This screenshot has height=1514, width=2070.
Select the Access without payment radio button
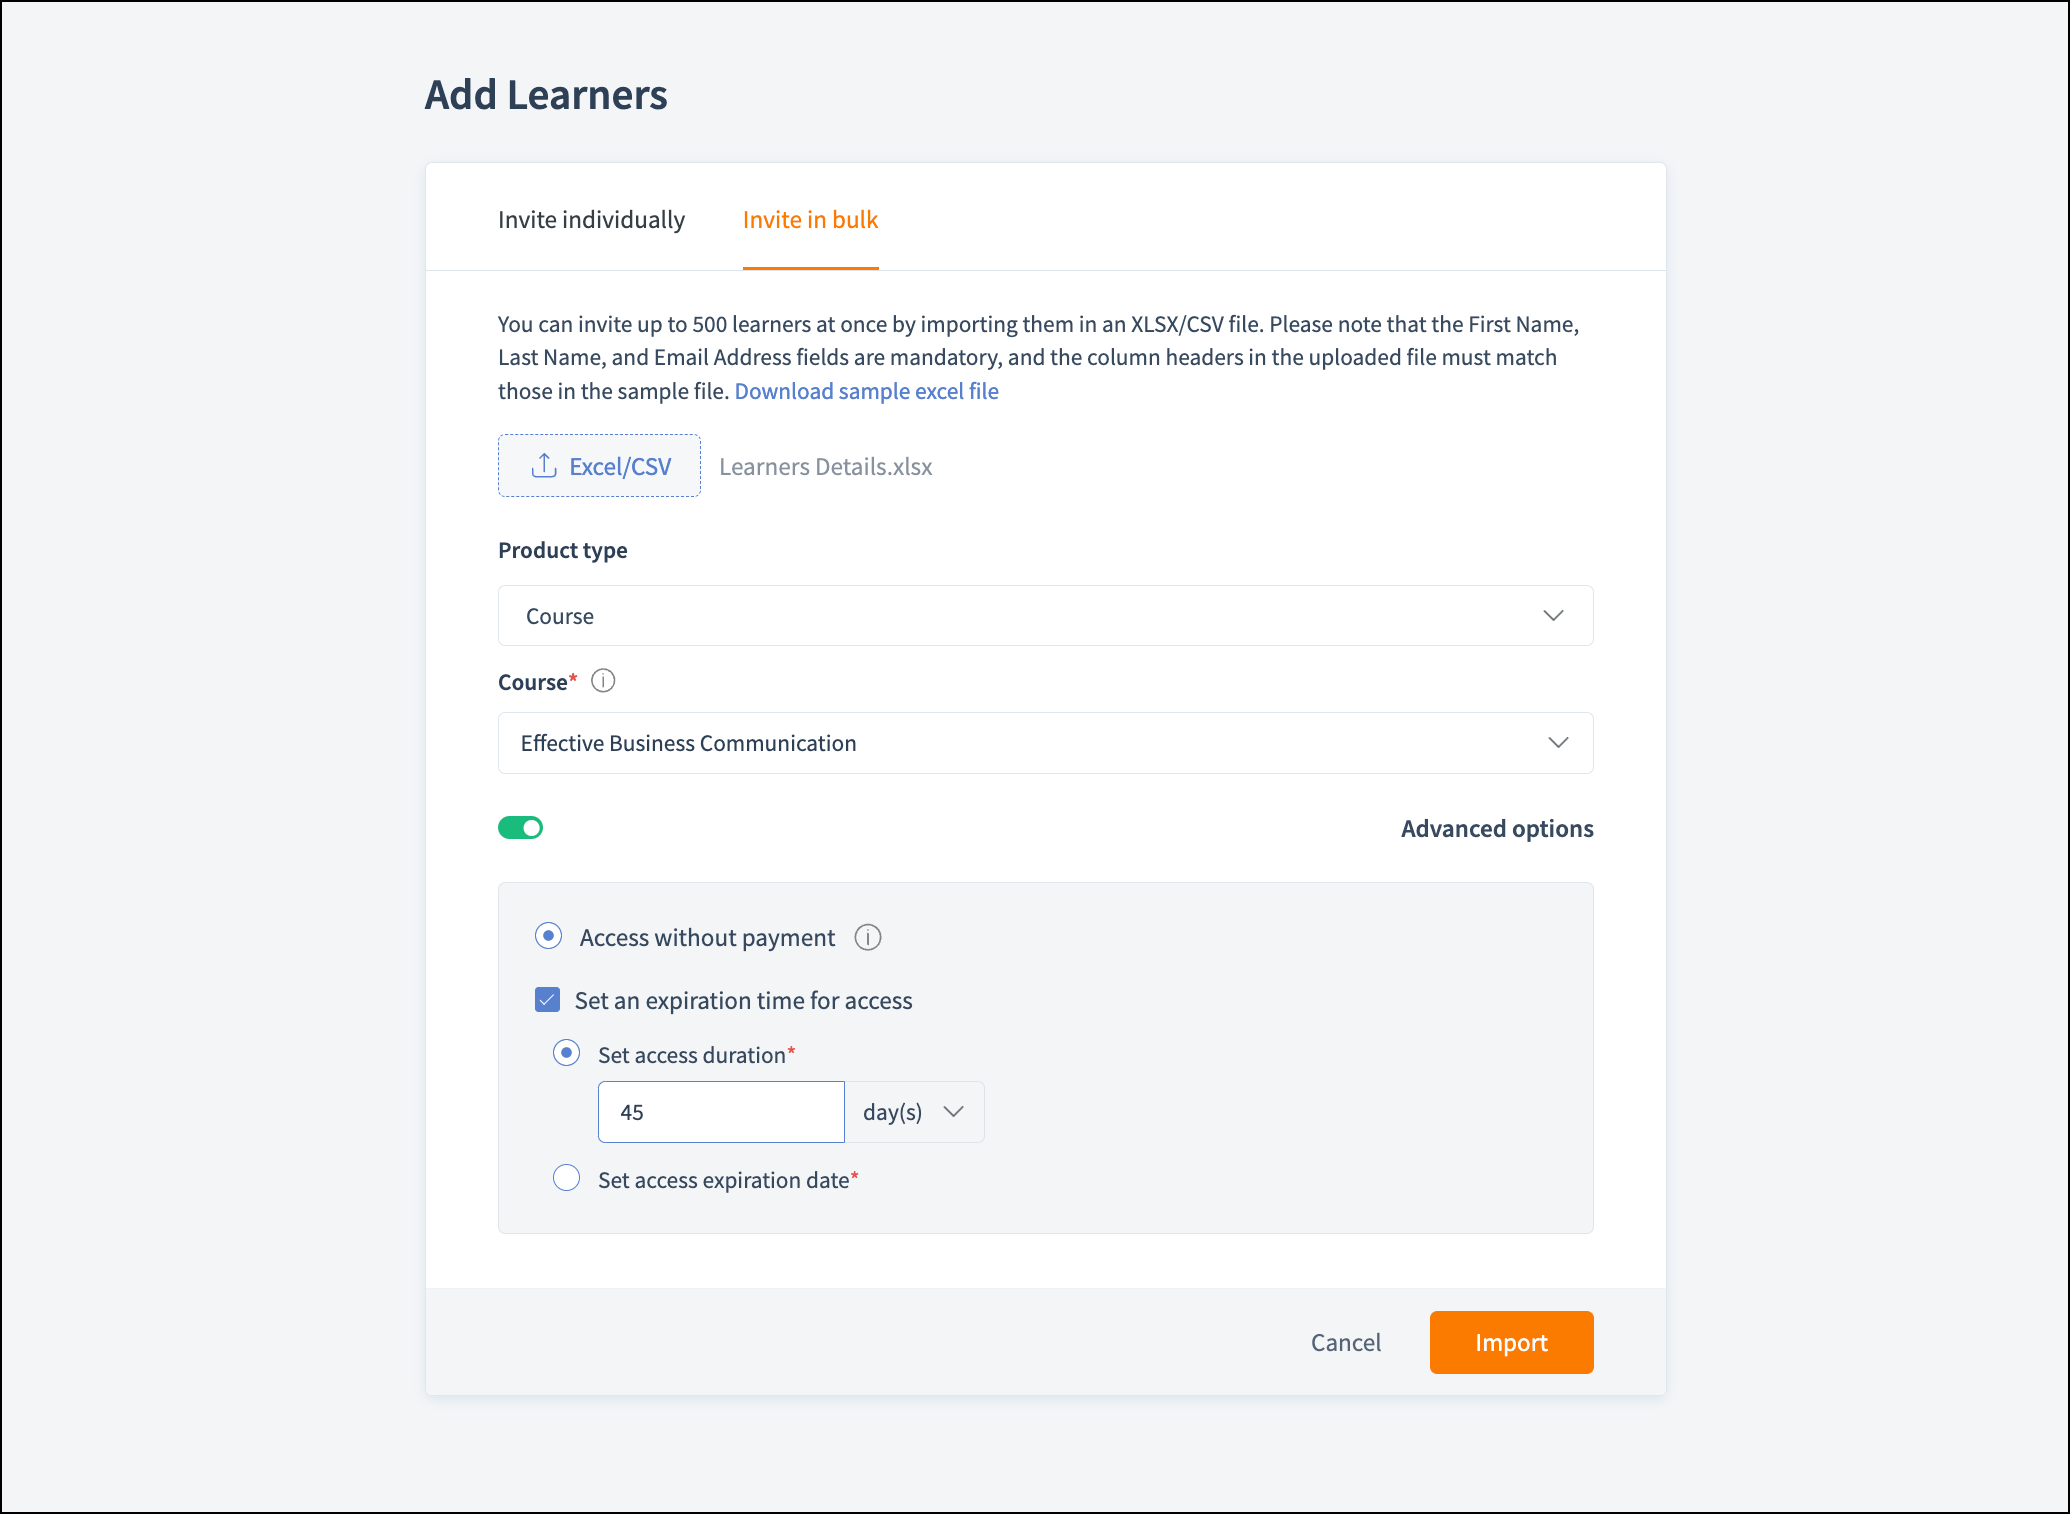[548, 936]
